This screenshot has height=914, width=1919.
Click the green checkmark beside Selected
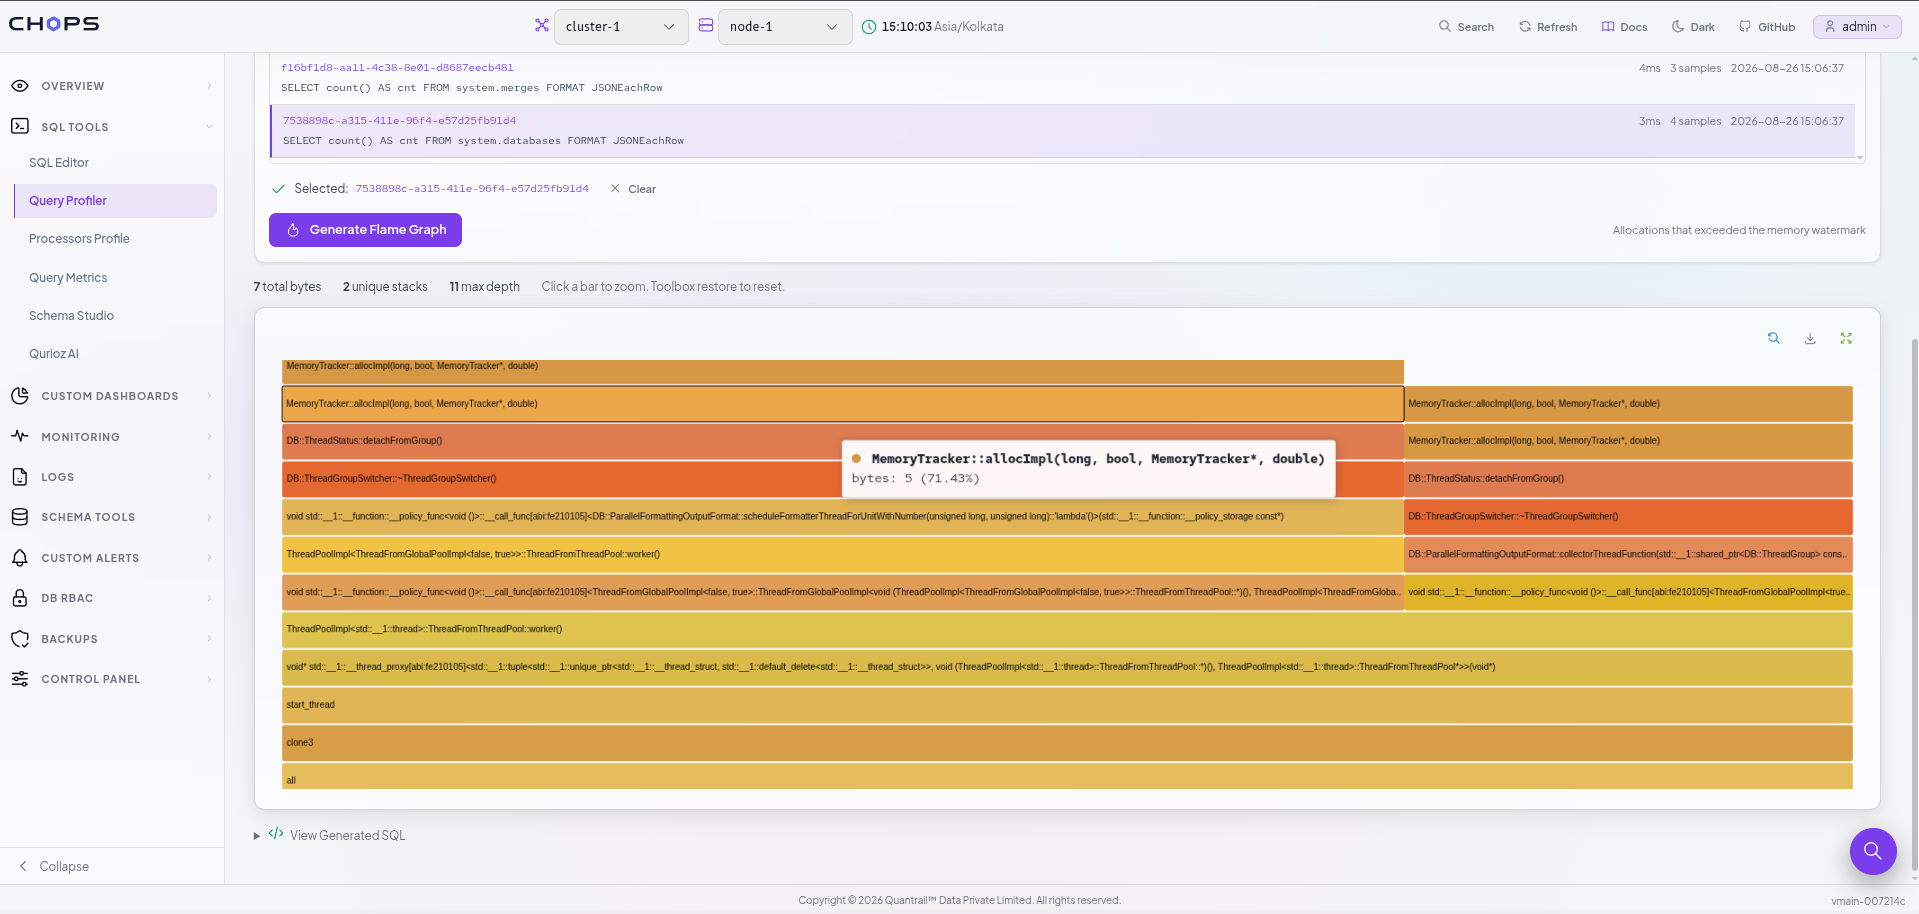(x=278, y=189)
